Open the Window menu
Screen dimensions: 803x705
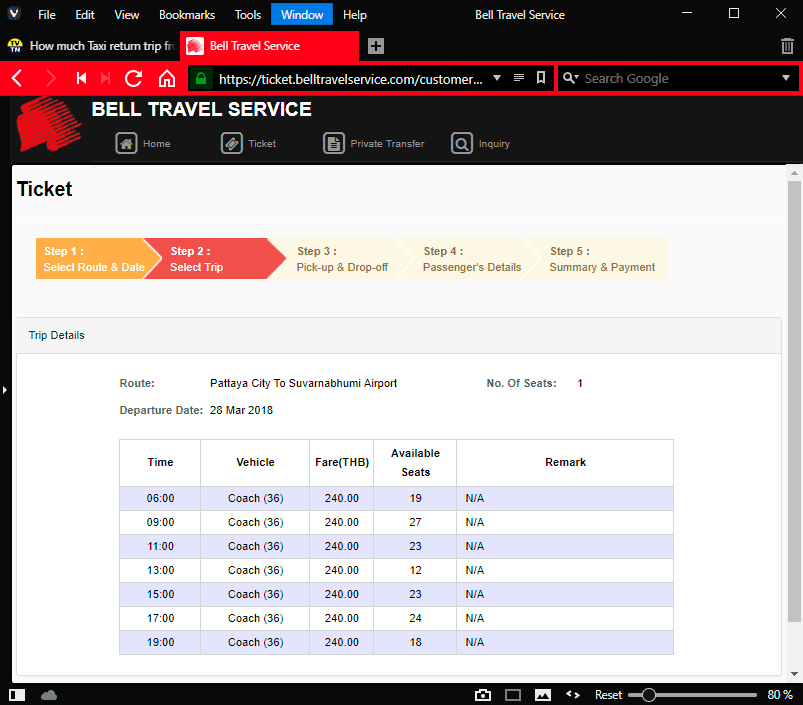tap(302, 15)
